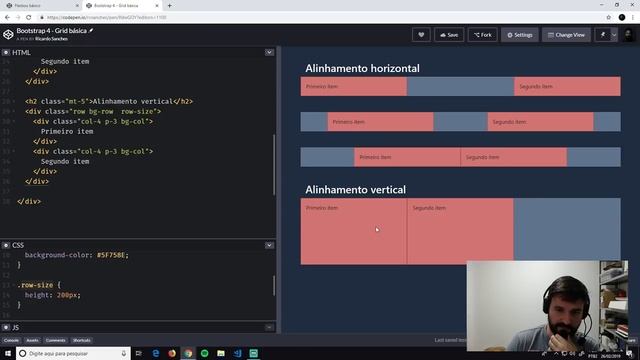640x360 pixels.
Task: Click Primeiro item in the third horizontal row
Action: [375, 157]
